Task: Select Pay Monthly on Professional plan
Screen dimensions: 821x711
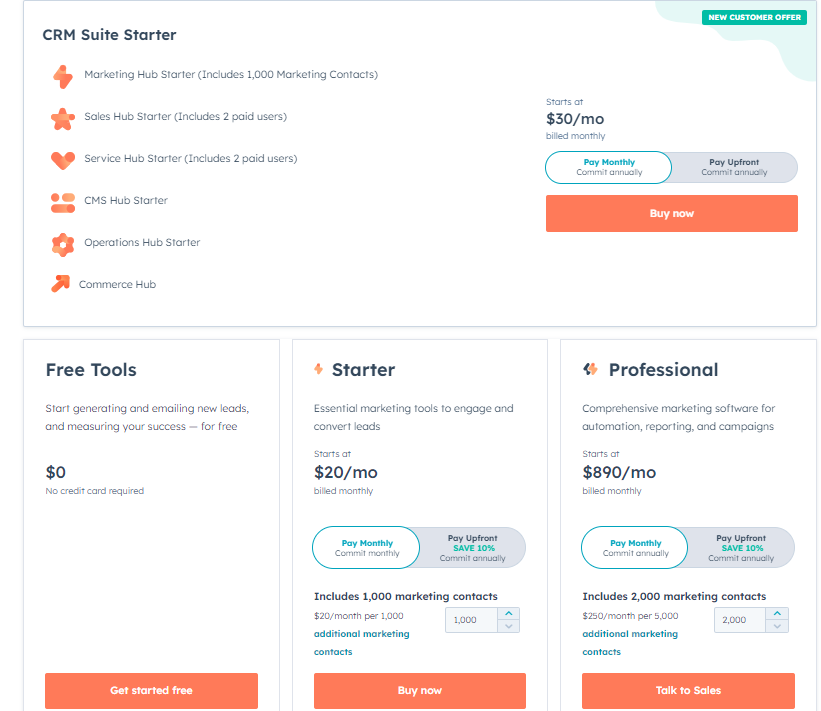Action: point(635,548)
